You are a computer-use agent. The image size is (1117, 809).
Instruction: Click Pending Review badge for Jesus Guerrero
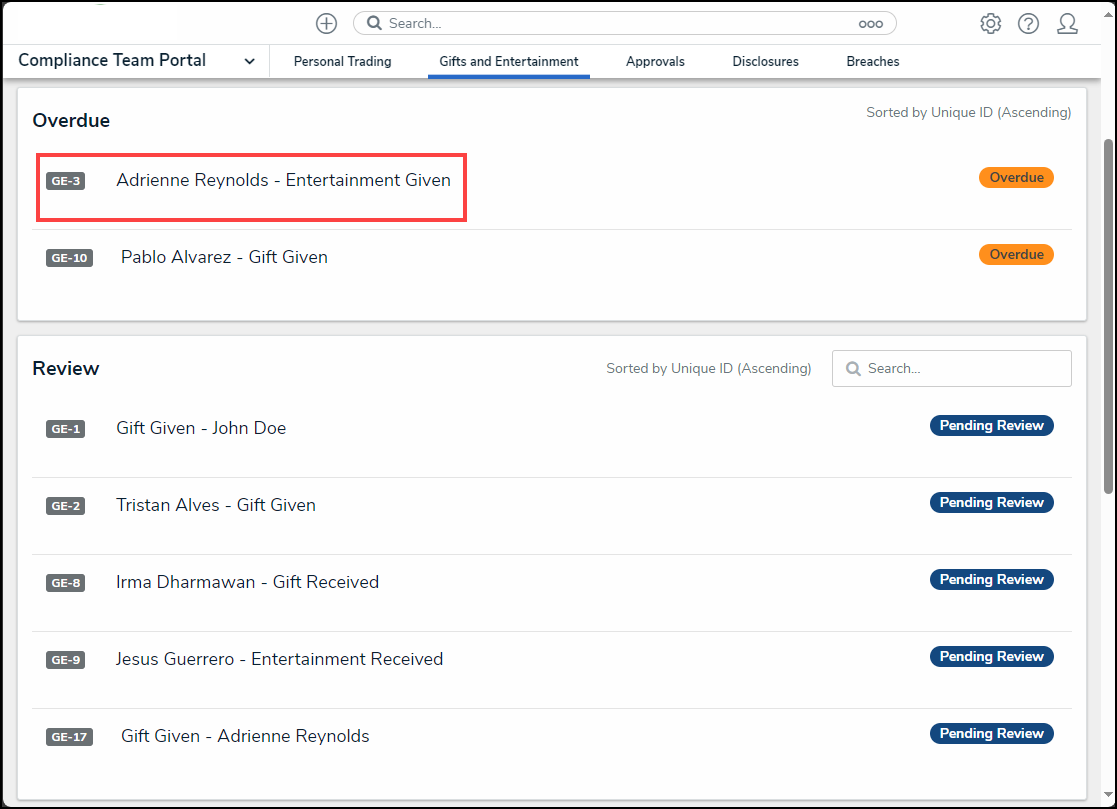tap(991, 656)
